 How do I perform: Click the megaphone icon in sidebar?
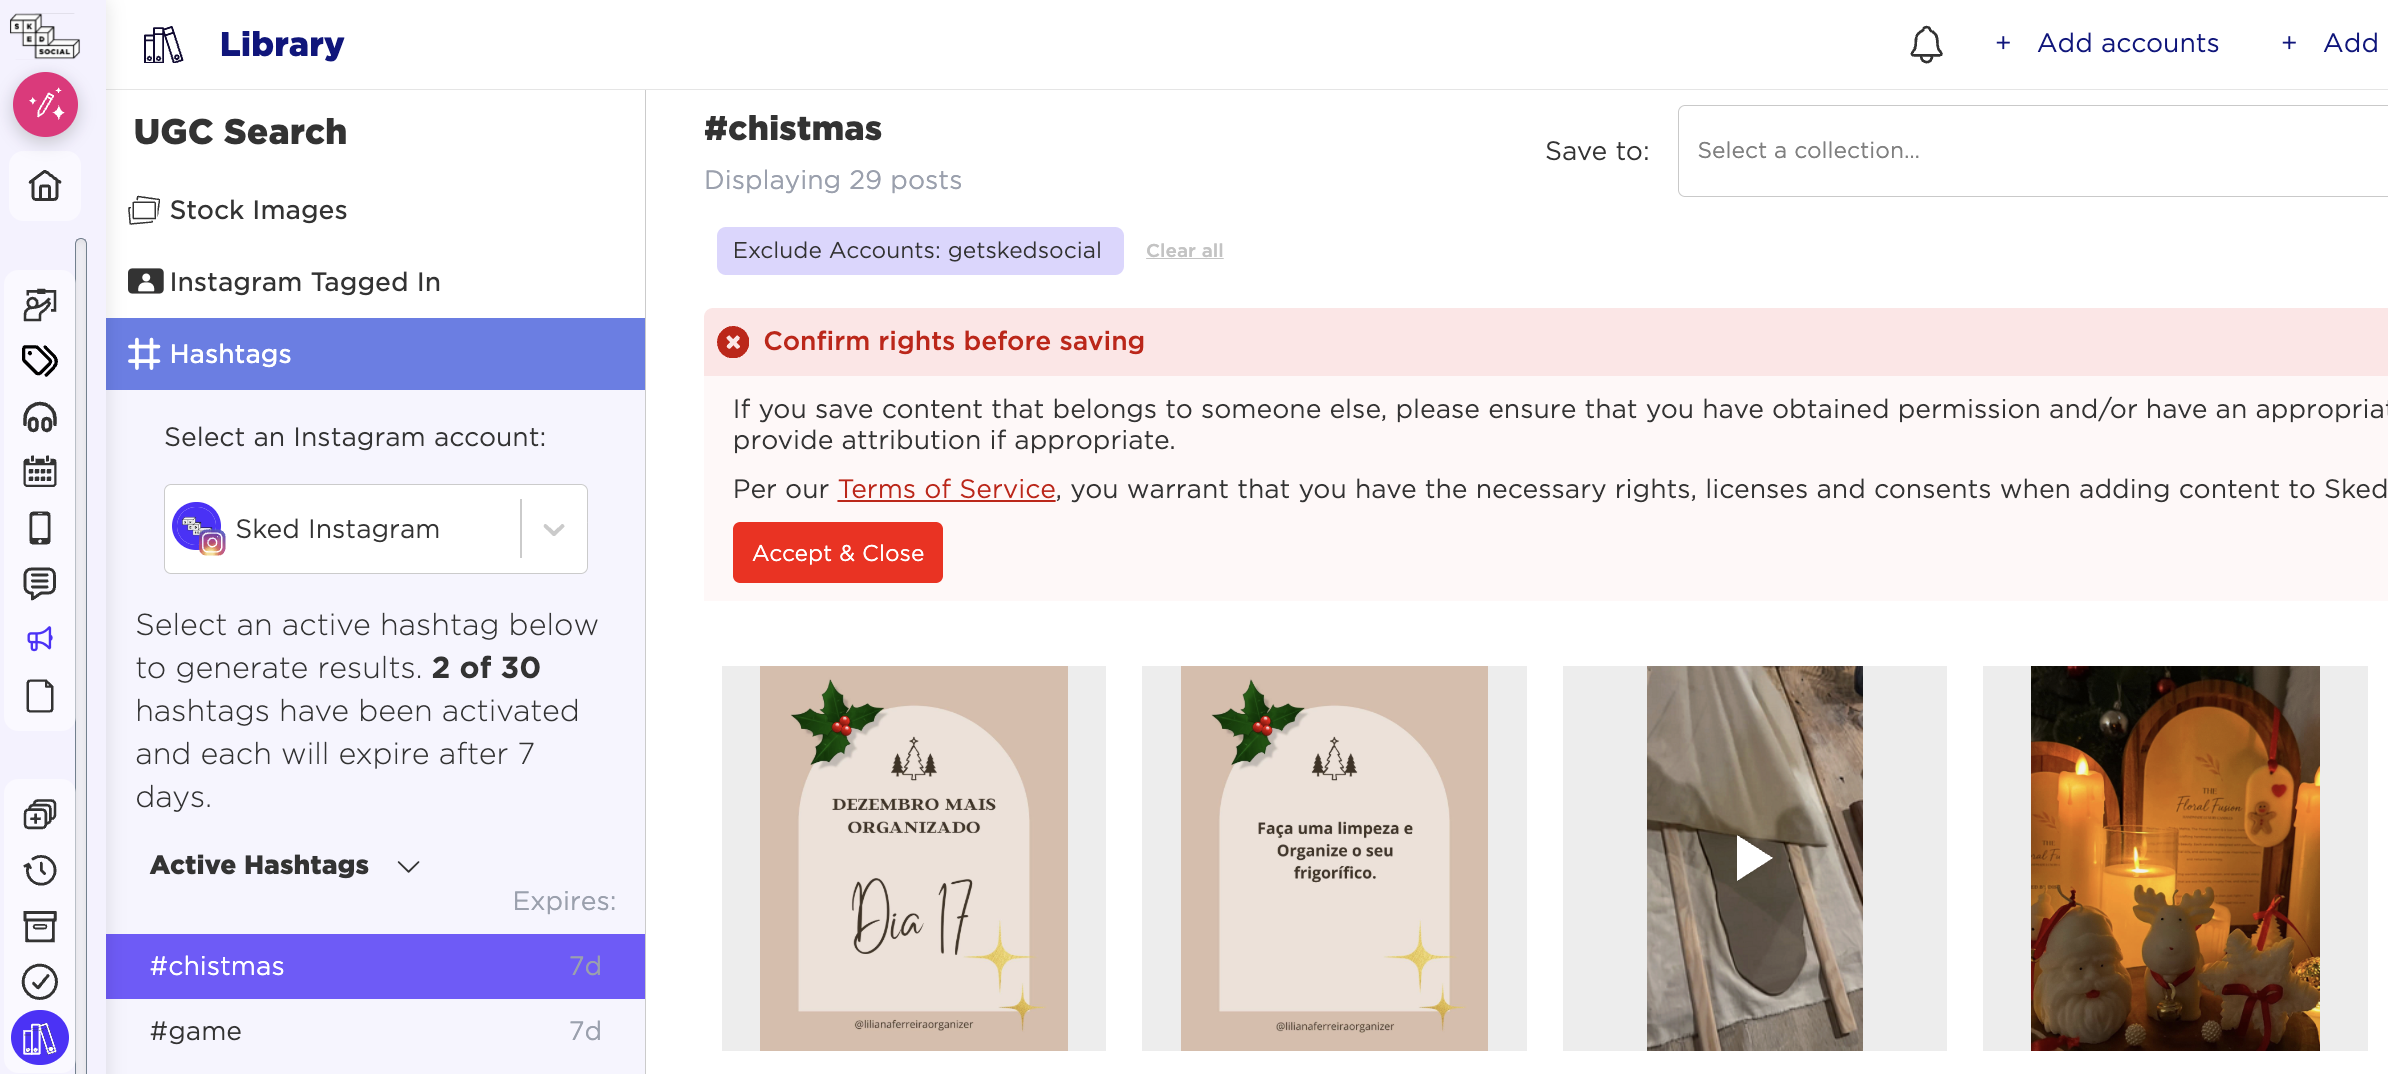click(x=40, y=639)
